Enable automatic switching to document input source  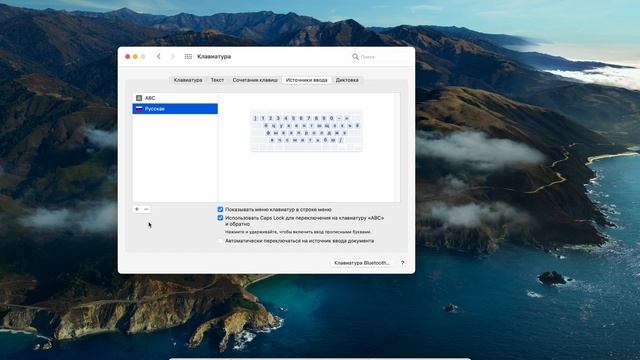click(x=220, y=241)
